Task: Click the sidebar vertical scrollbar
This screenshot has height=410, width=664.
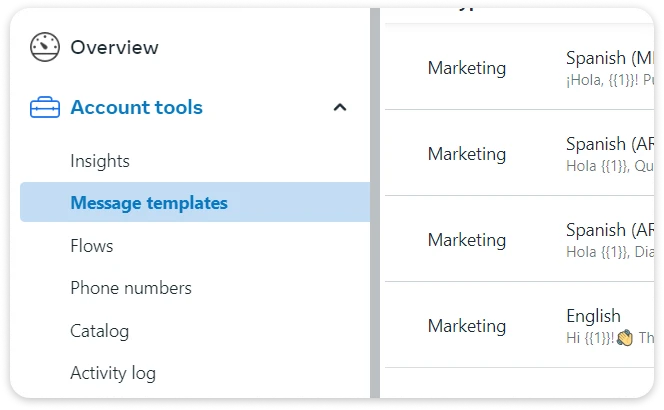Action: 375,200
